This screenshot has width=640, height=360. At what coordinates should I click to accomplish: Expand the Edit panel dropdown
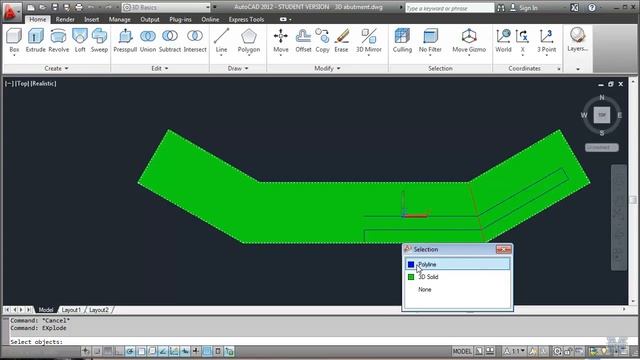[x=160, y=69]
